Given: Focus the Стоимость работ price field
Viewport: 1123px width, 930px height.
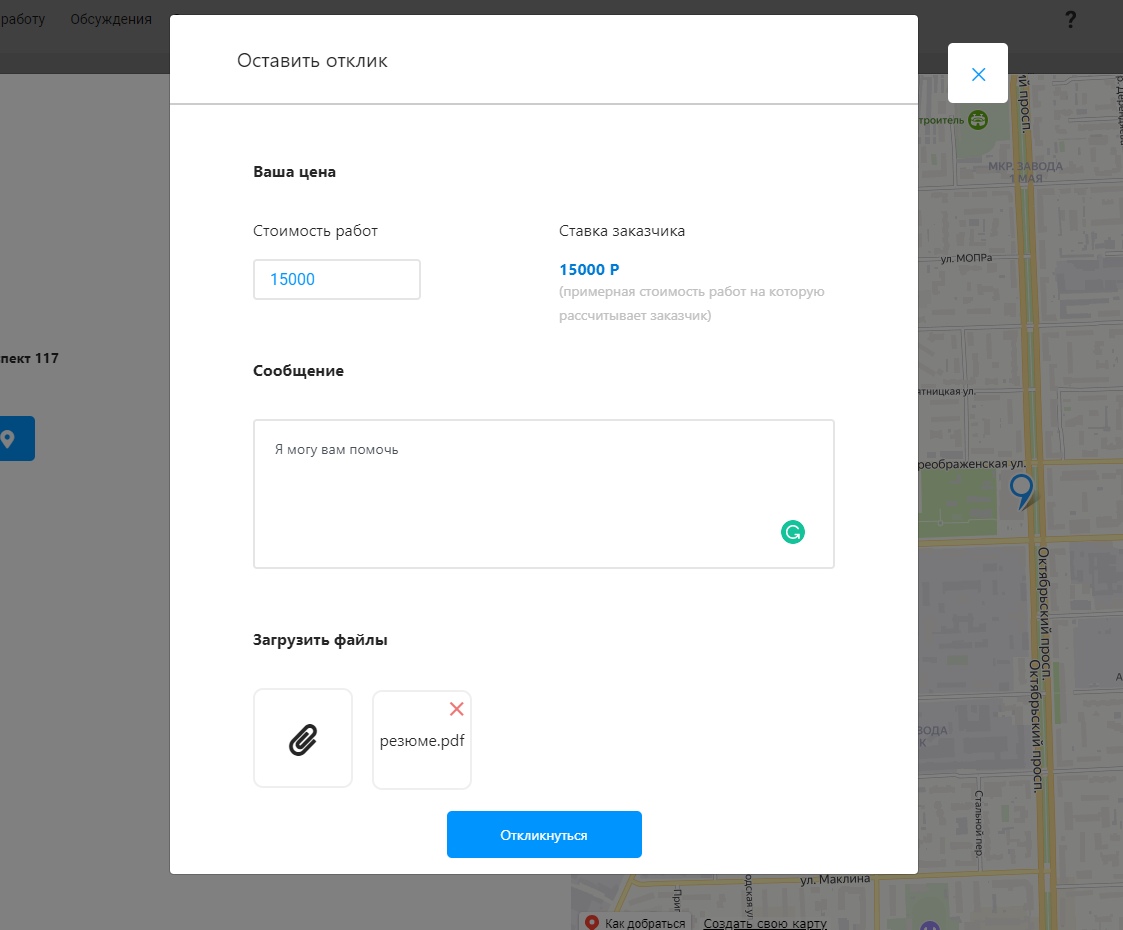Looking at the screenshot, I should 337,280.
